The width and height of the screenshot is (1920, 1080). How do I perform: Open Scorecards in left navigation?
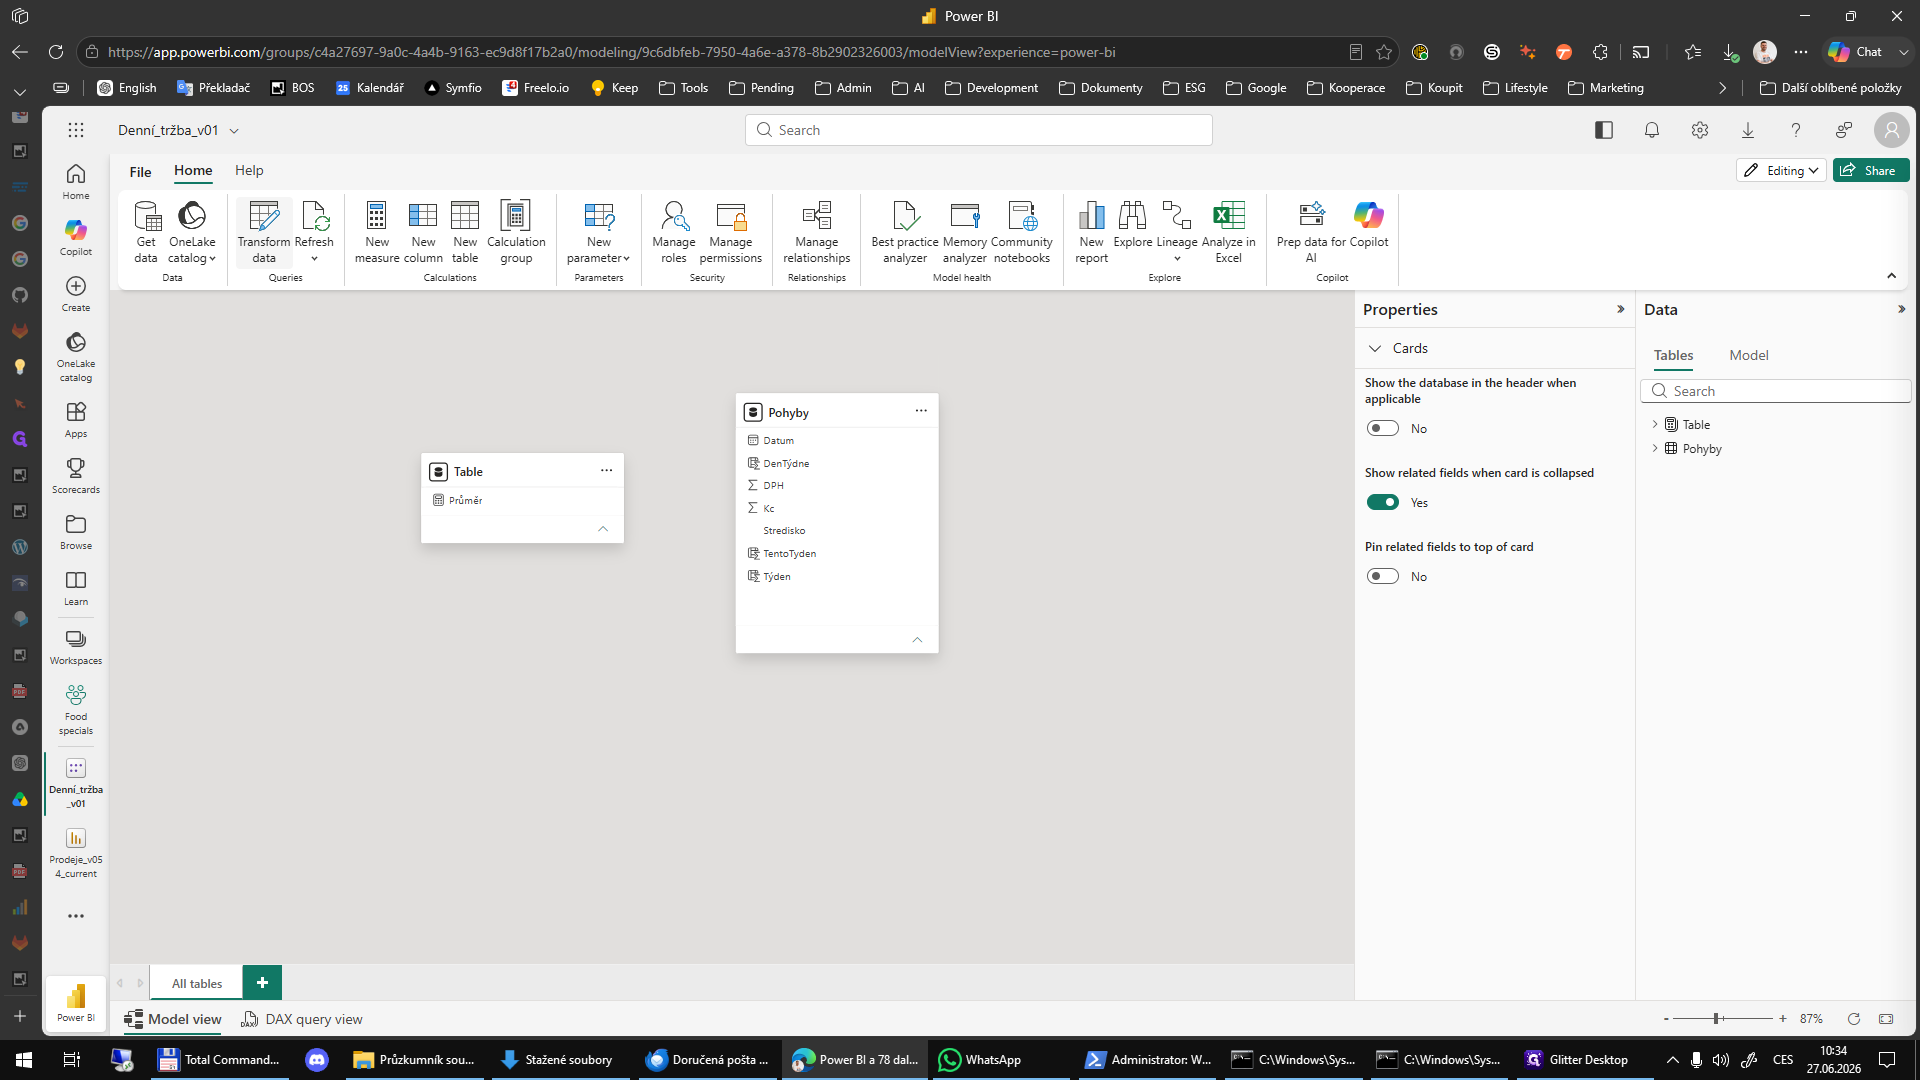pos(76,476)
